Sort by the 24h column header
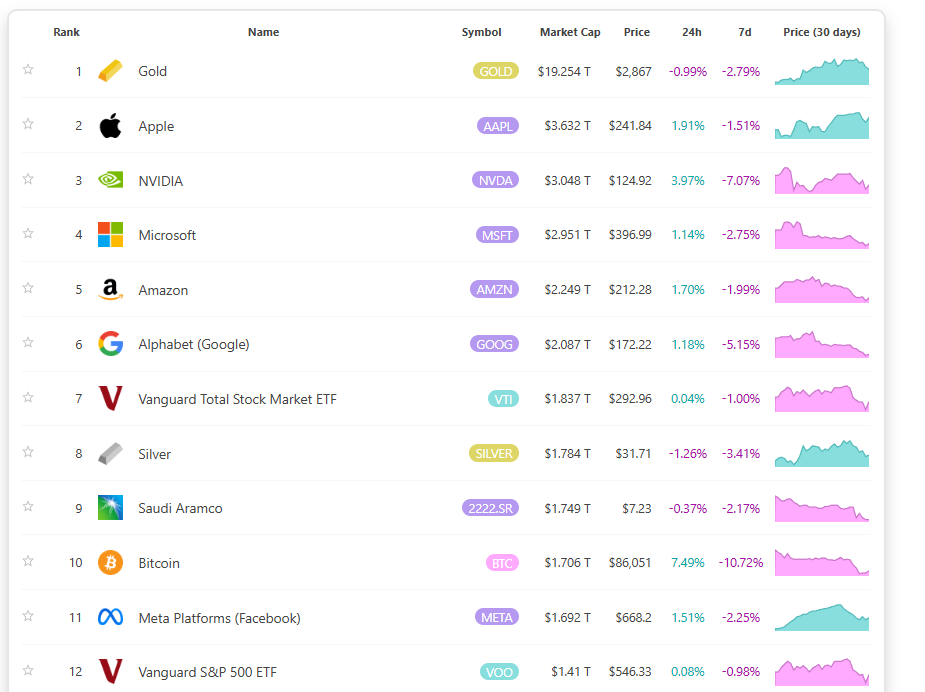 coord(692,32)
